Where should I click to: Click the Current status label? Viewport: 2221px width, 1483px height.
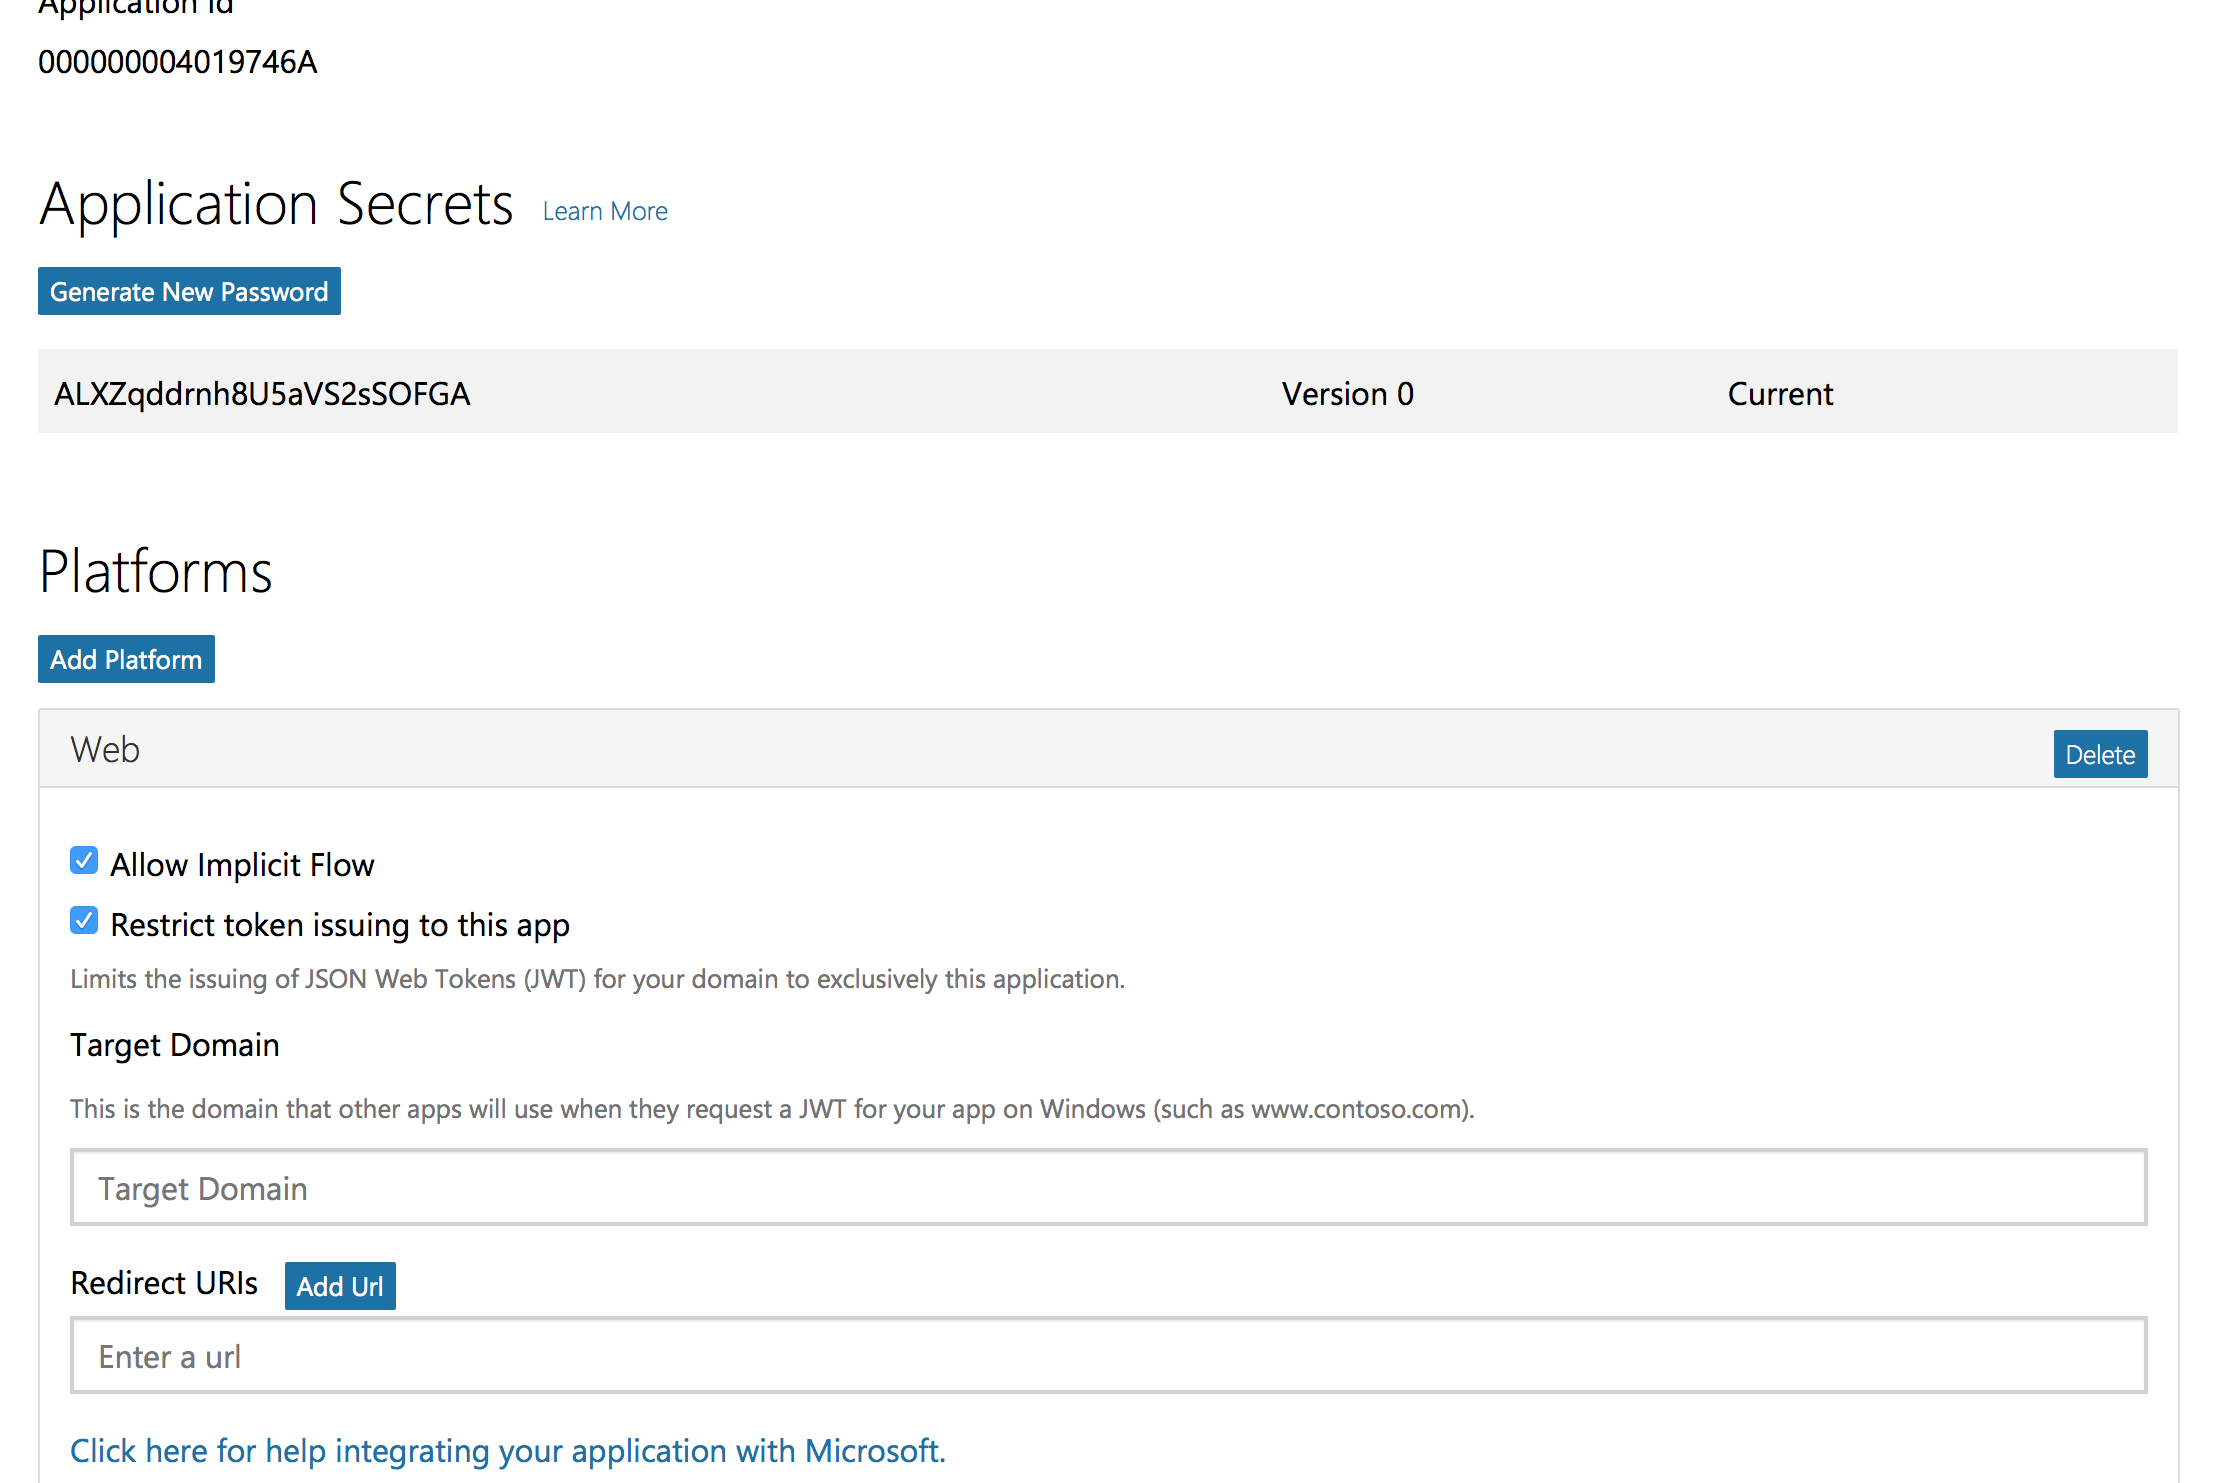(1779, 393)
